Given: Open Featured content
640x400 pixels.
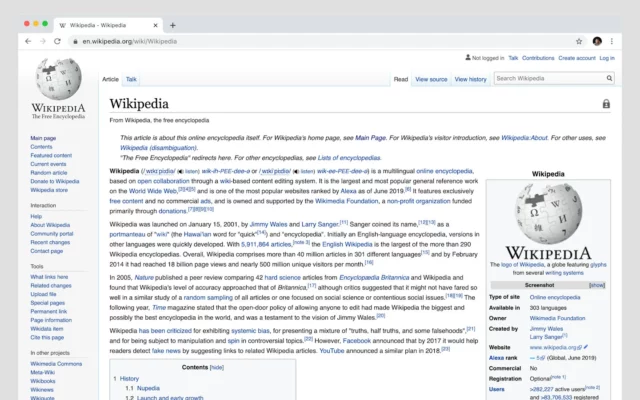Looking at the screenshot, I should 51,155.
